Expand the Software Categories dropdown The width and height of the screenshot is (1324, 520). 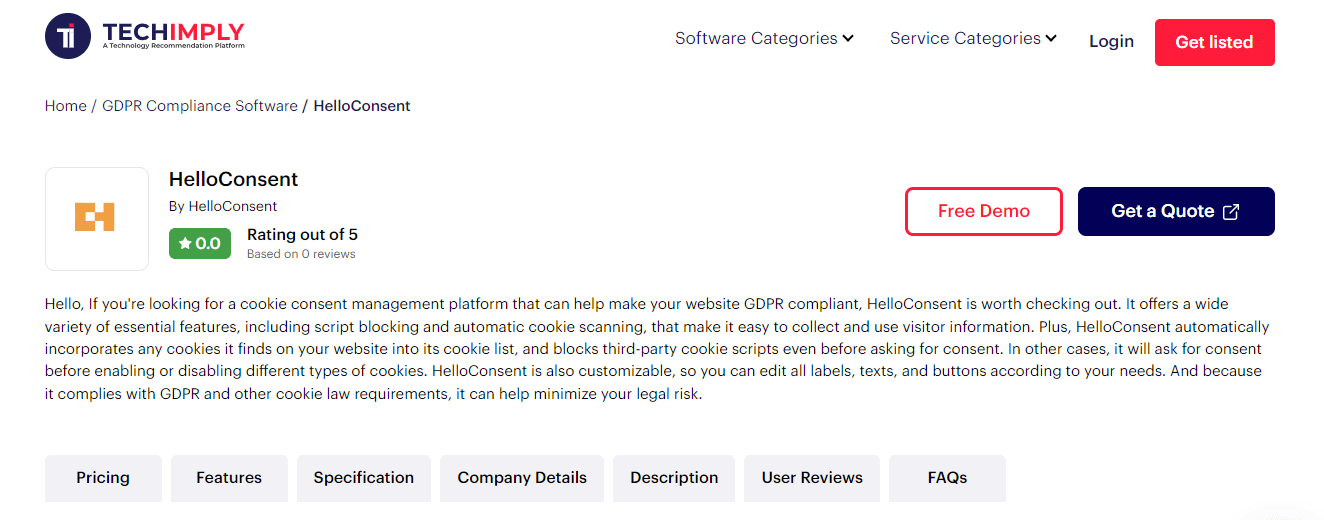[x=764, y=39]
